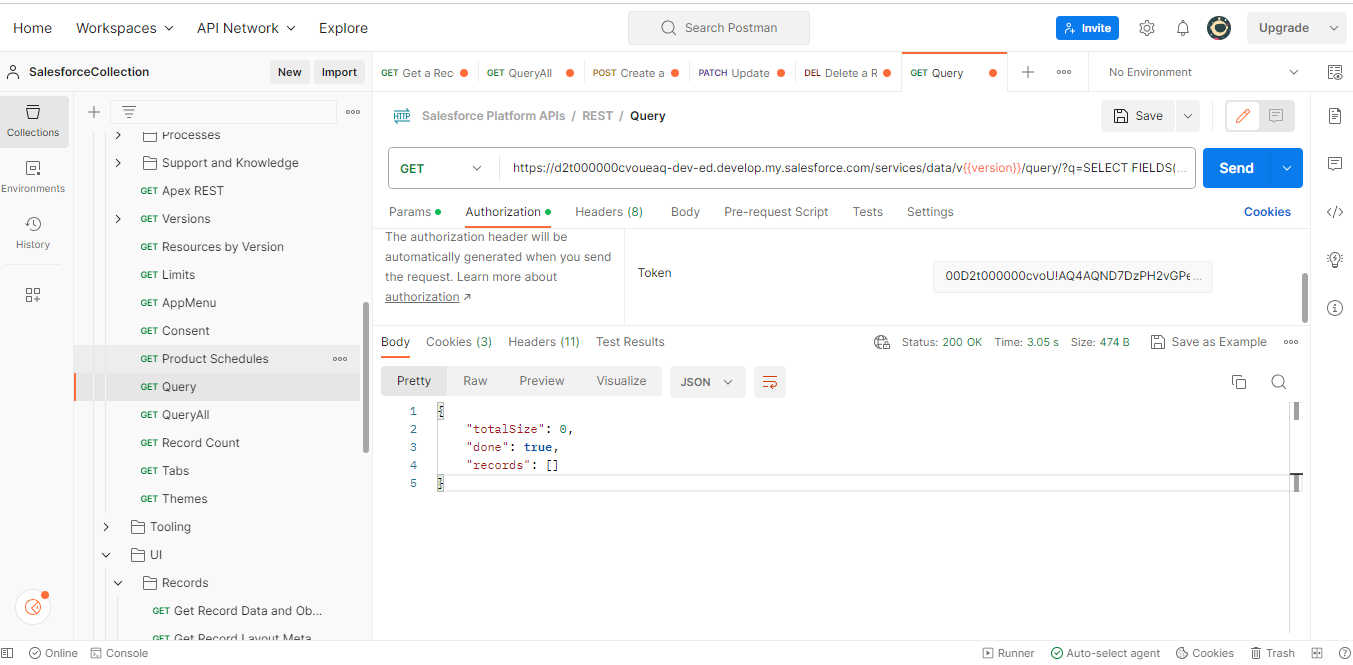Image resolution: width=1353 pixels, height=665 pixels.
Task: Select the Raw response view
Action: (x=475, y=381)
